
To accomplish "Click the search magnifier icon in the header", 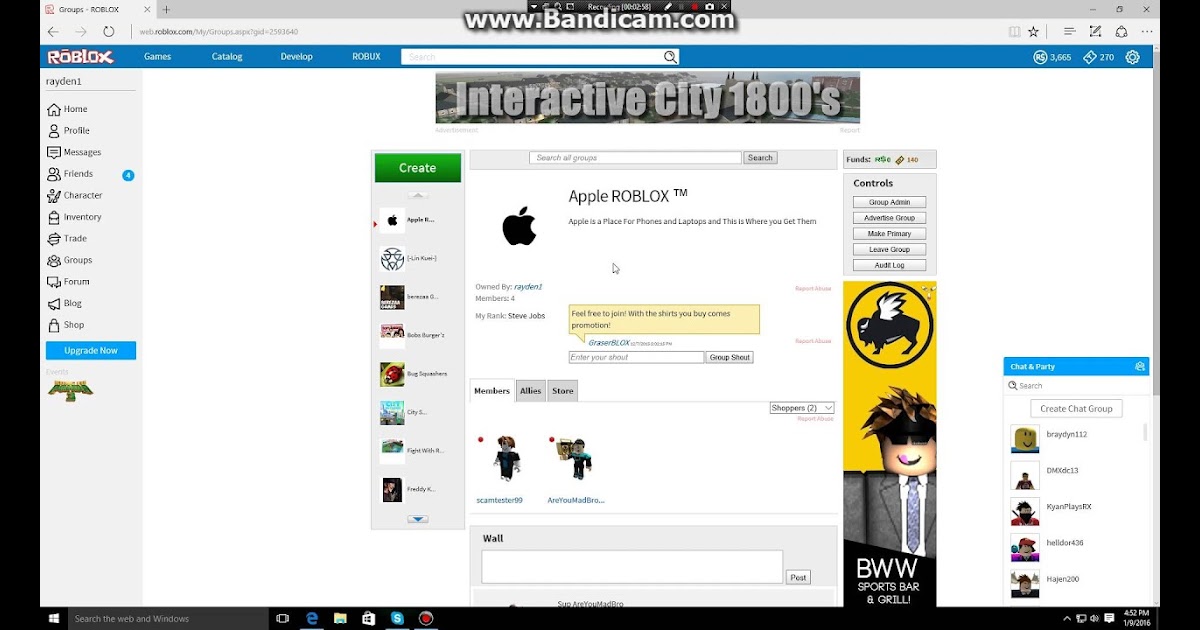I will [x=670, y=57].
